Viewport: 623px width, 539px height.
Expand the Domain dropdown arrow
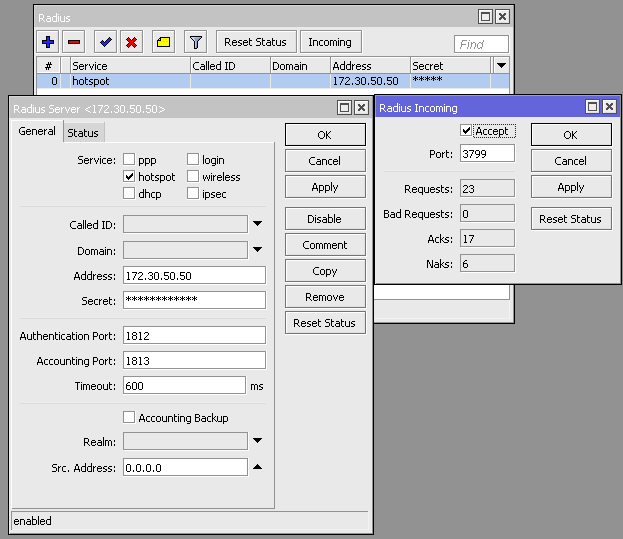point(257,250)
